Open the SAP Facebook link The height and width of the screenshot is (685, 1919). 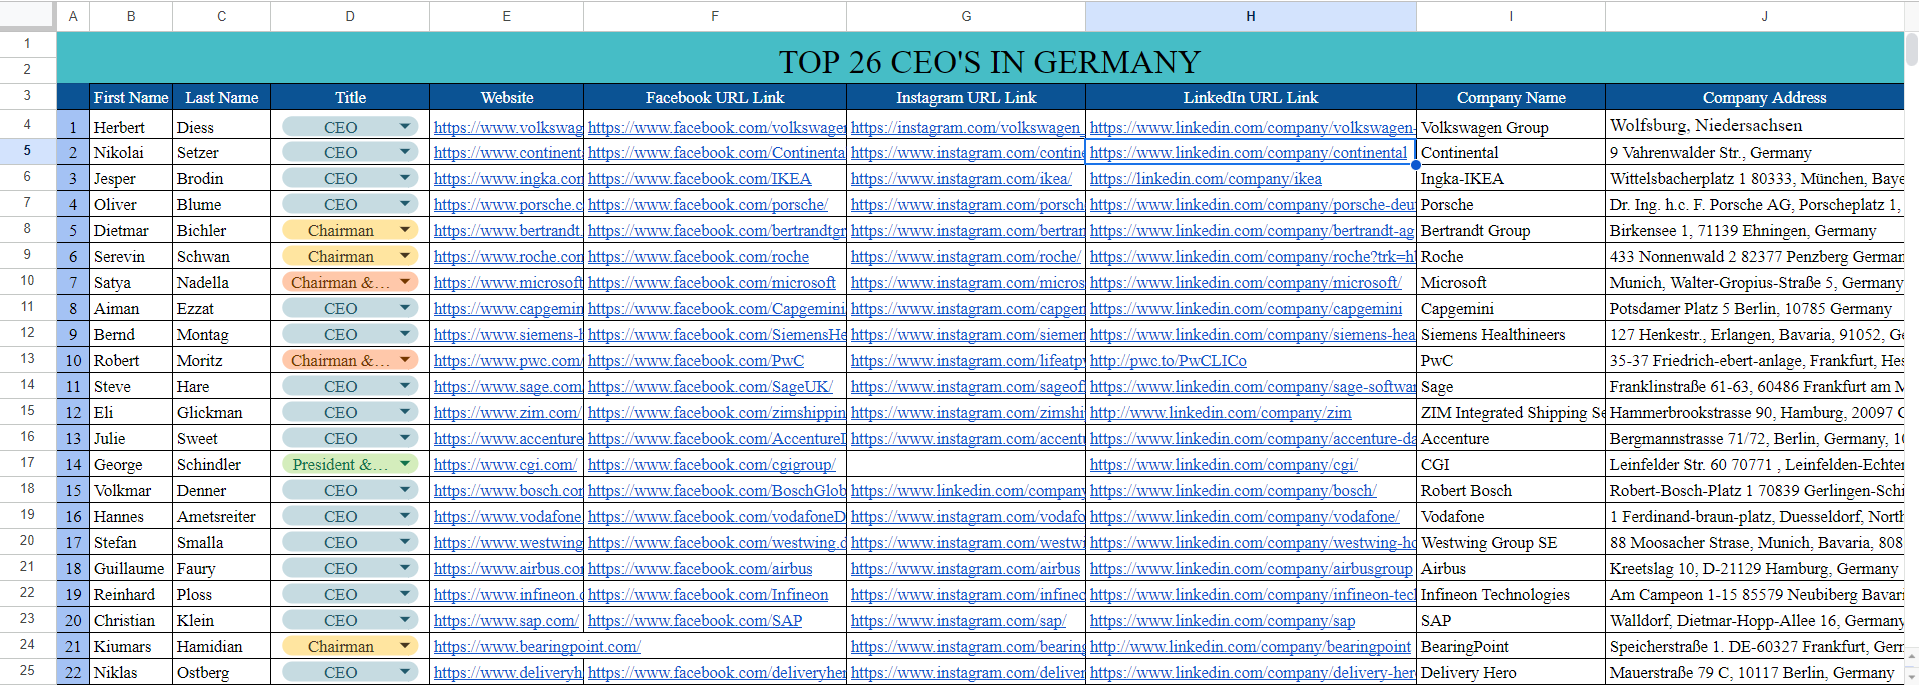tap(695, 621)
